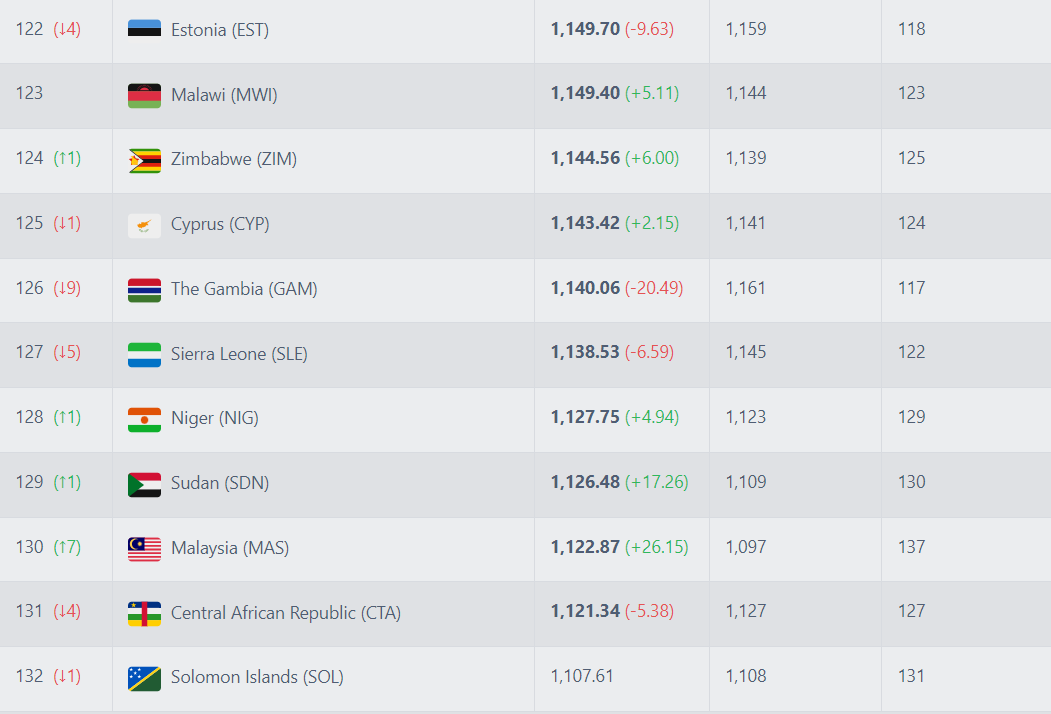This screenshot has height=714, width=1051.
Task: Click The Gambia flag icon
Action: 144,290
